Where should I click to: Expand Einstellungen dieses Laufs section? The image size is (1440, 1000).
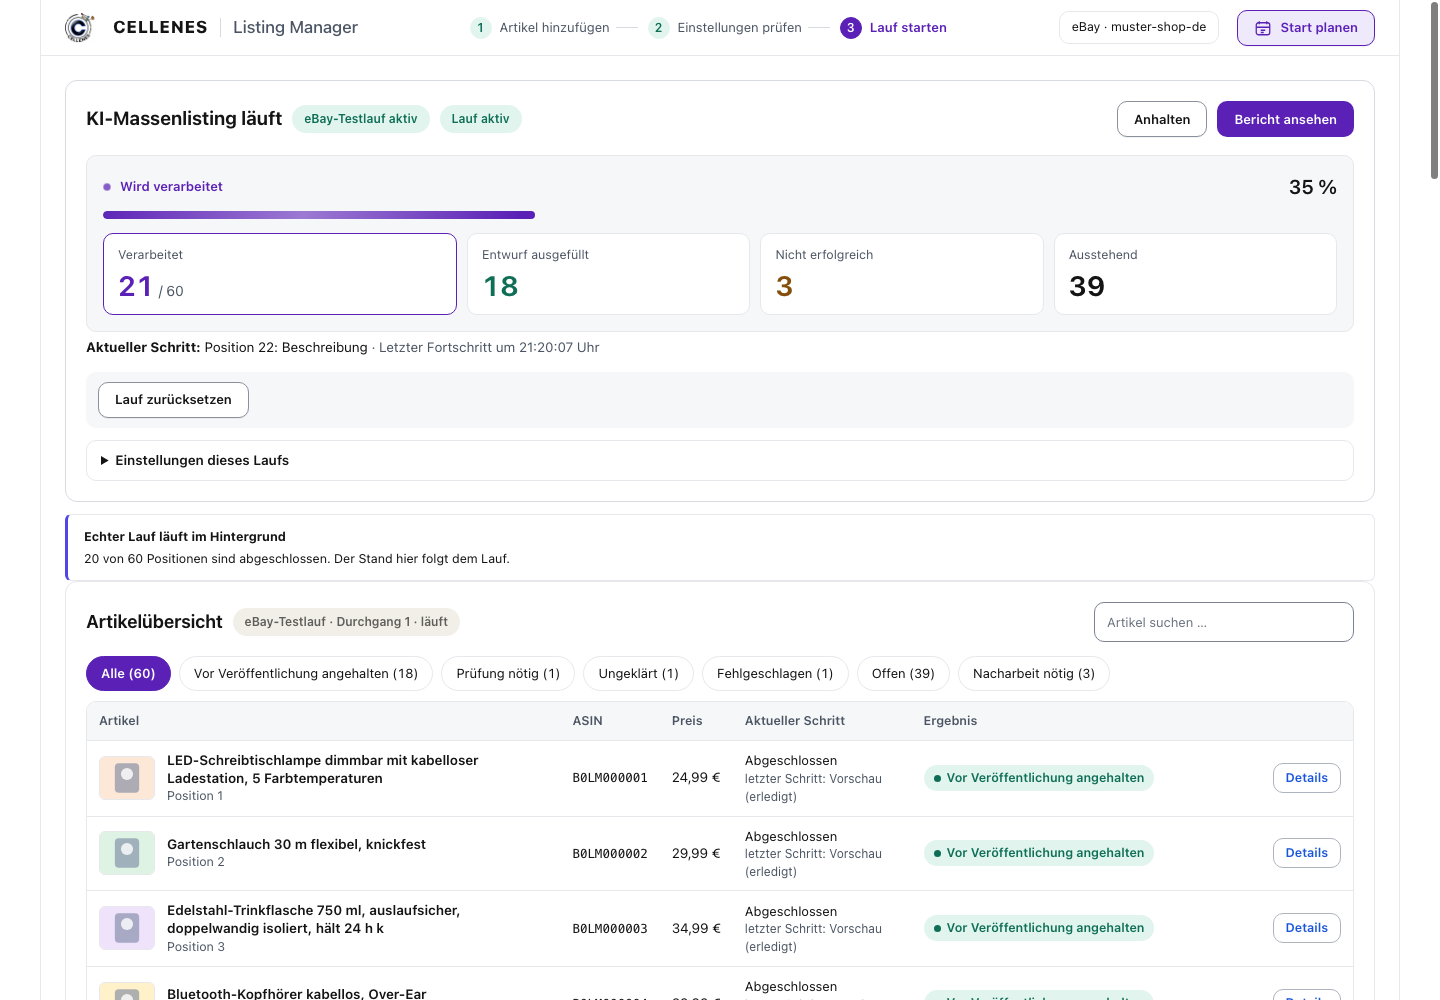719,460
